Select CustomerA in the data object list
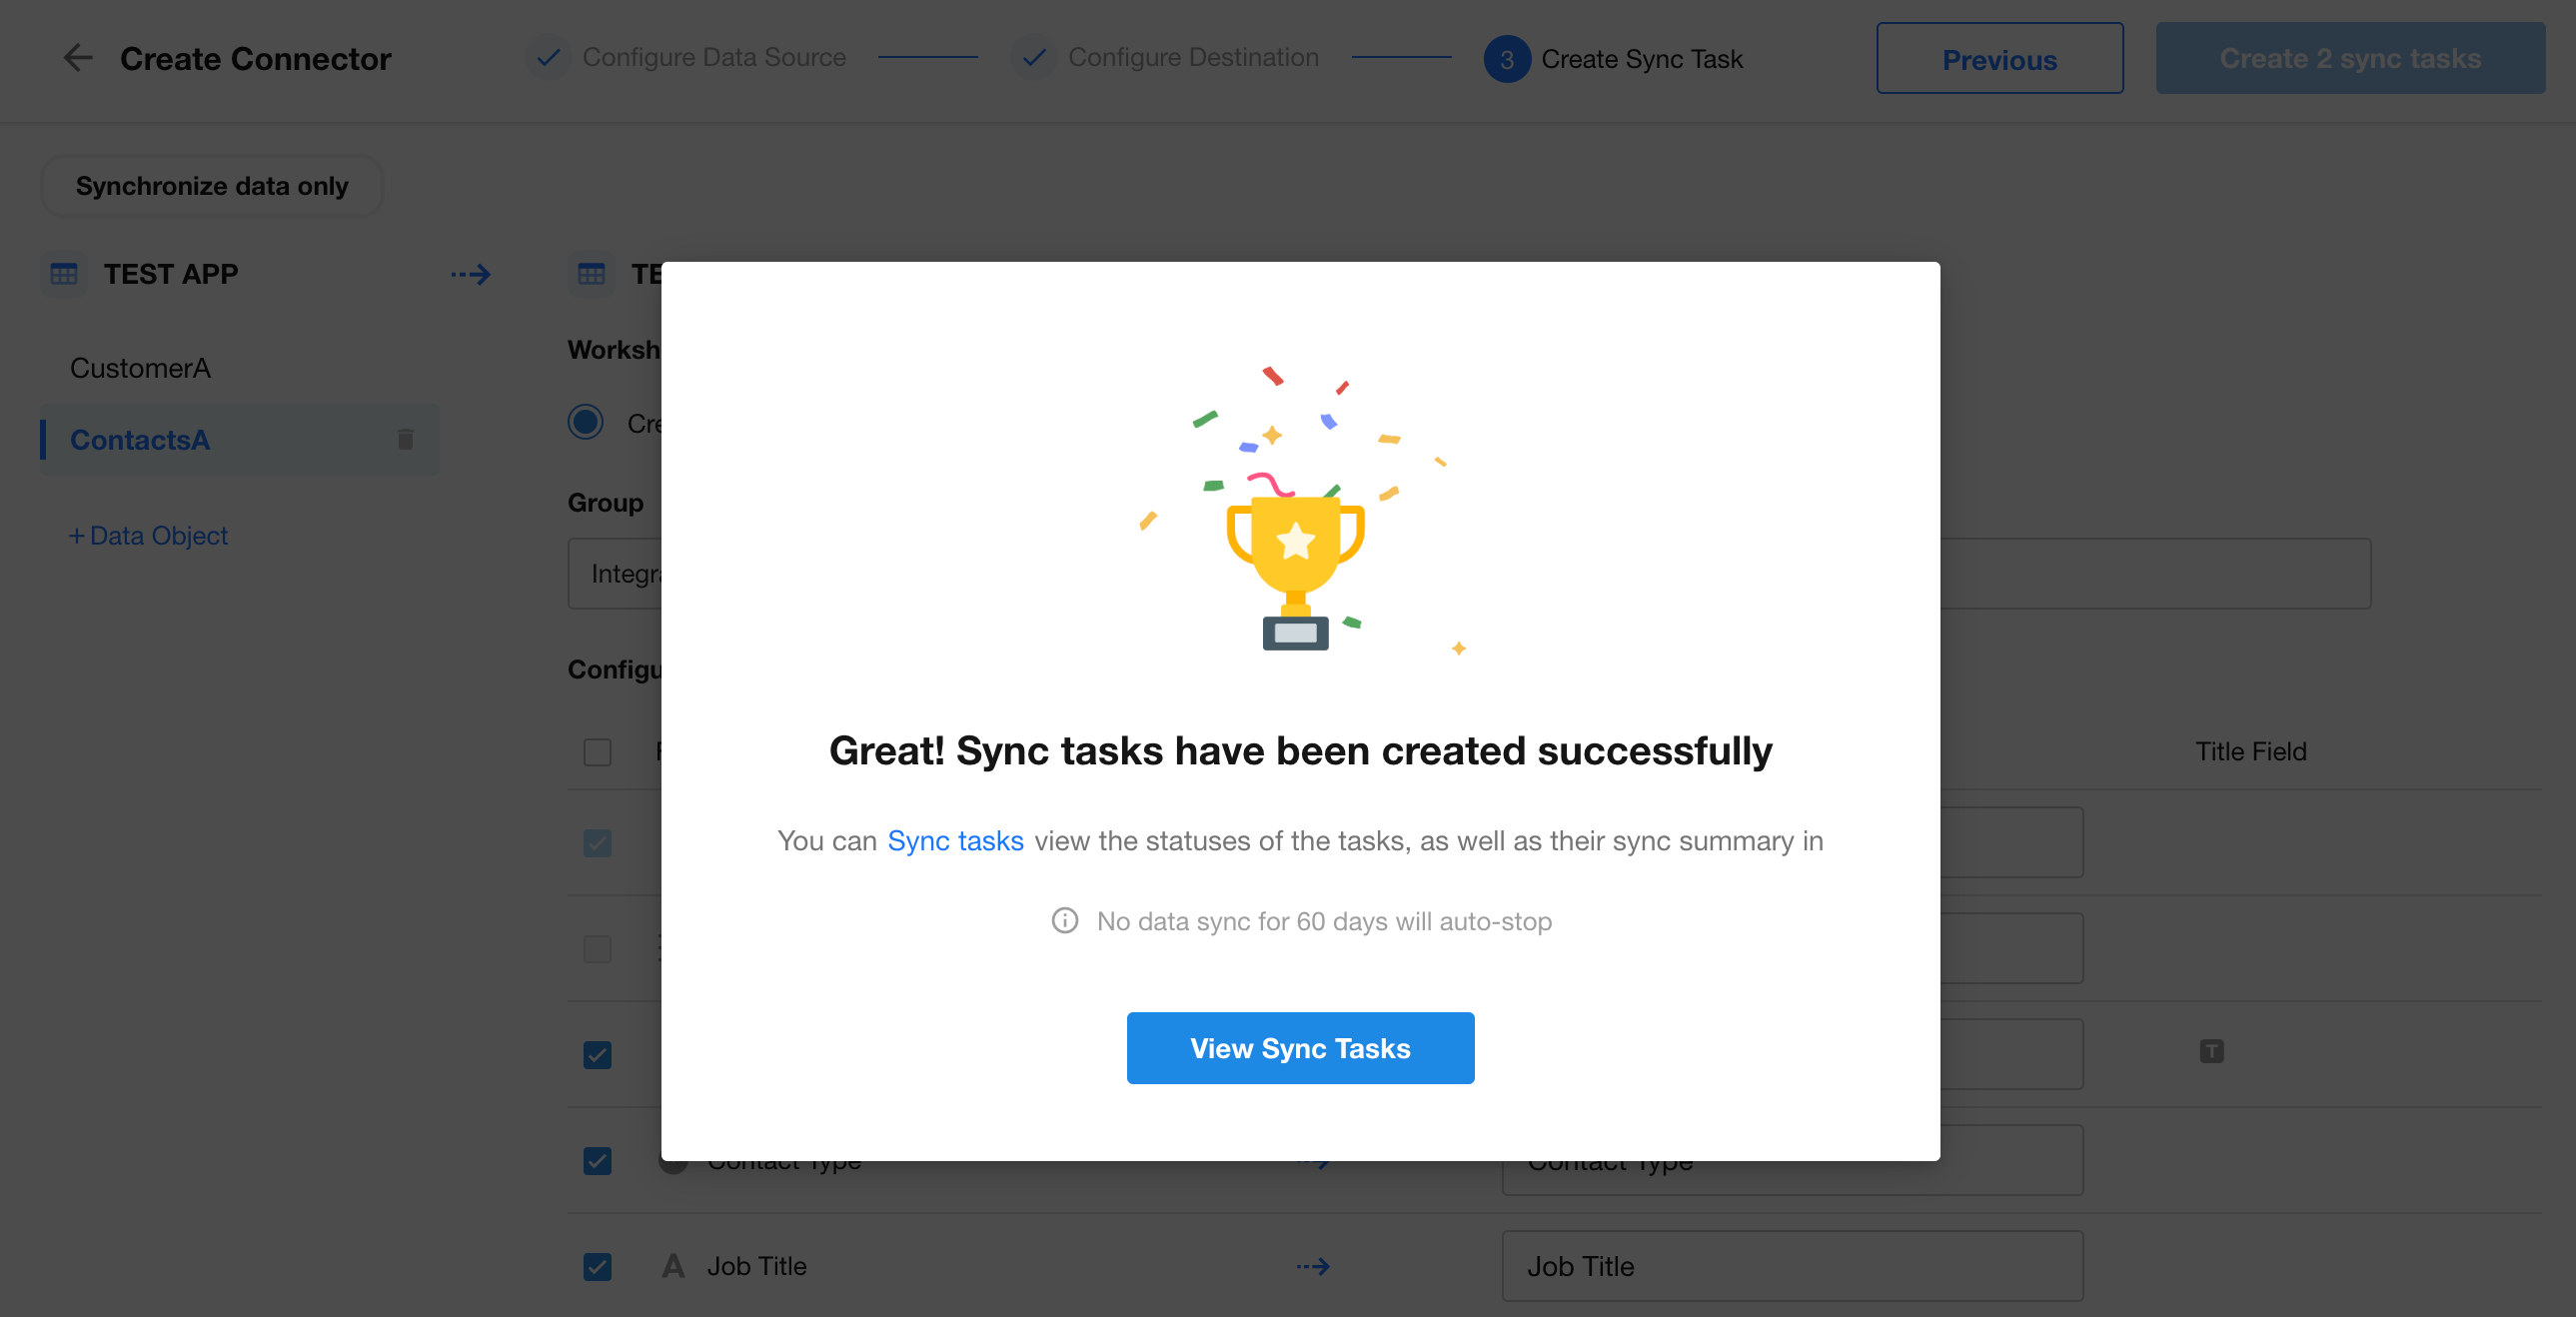Image resolution: width=2576 pixels, height=1317 pixels. click(140, 368)
